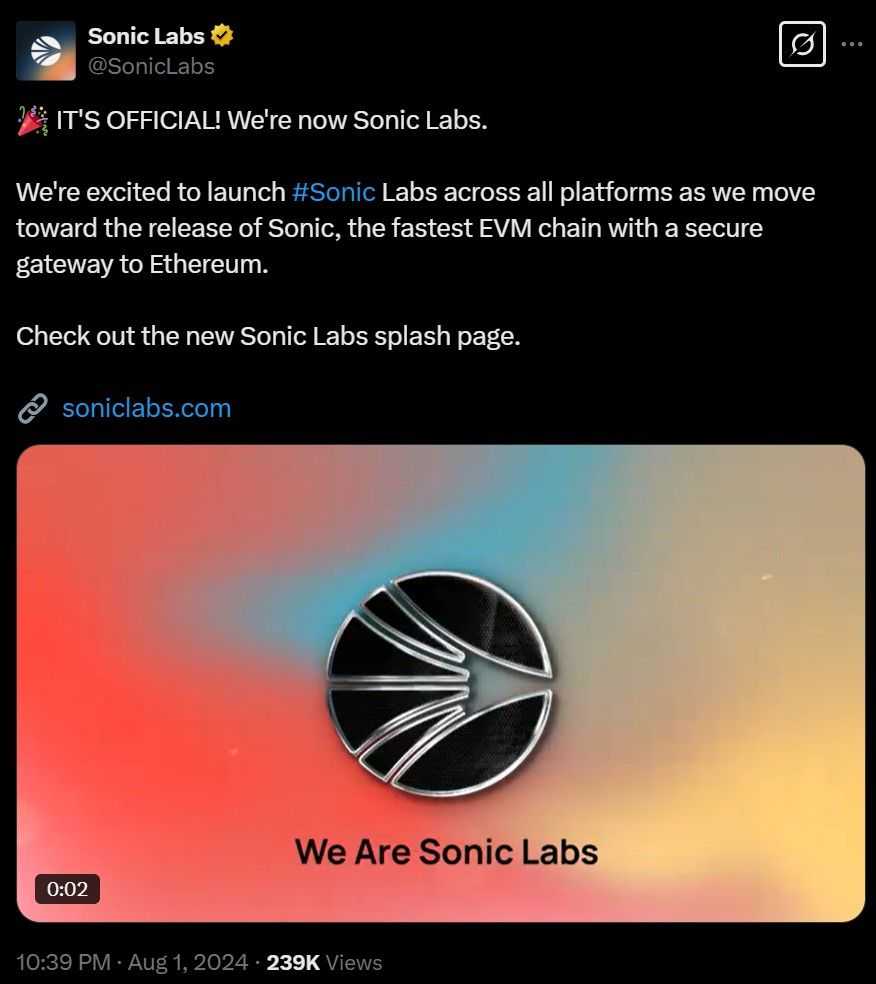Click the chain link icon
The width and height of the screenshot is (876, 984).
click(33, 408)
